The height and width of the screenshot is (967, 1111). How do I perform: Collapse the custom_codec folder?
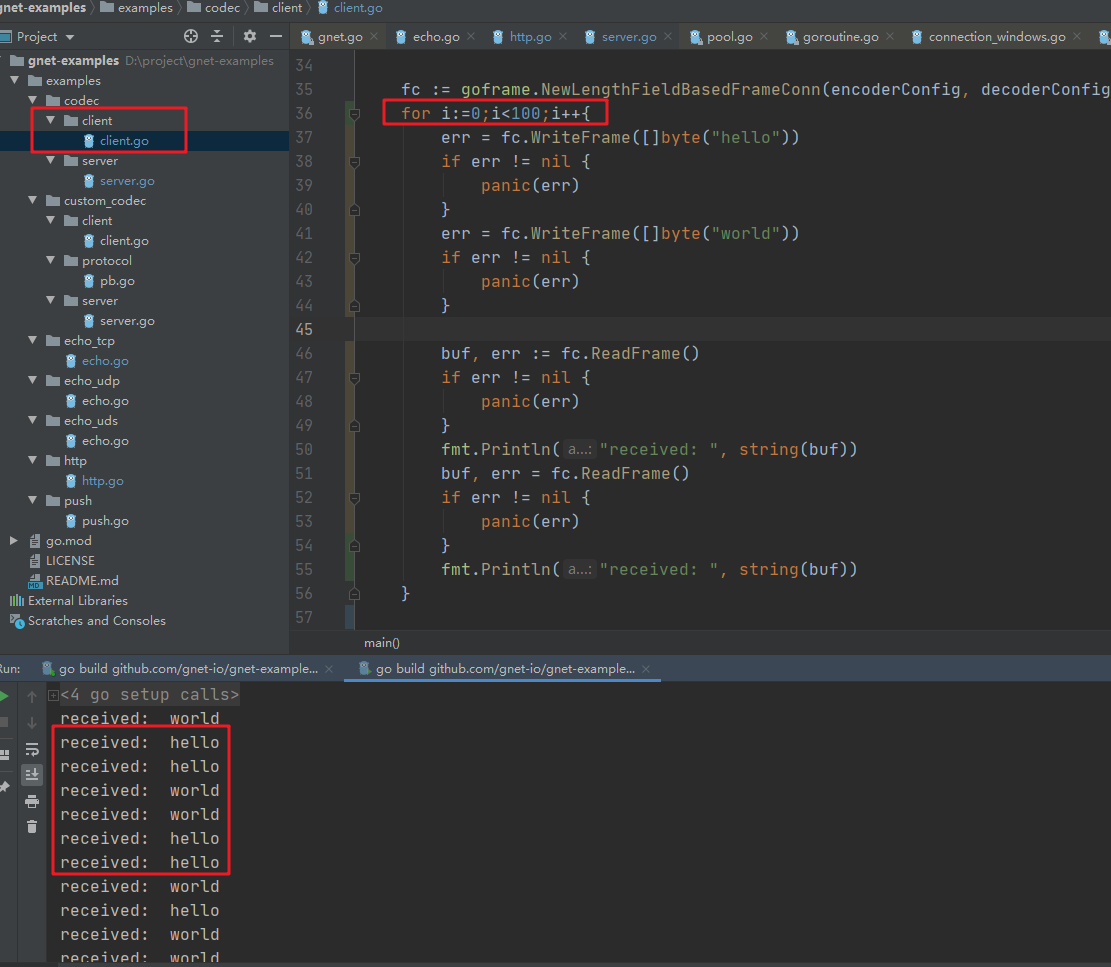click(34, 200)
